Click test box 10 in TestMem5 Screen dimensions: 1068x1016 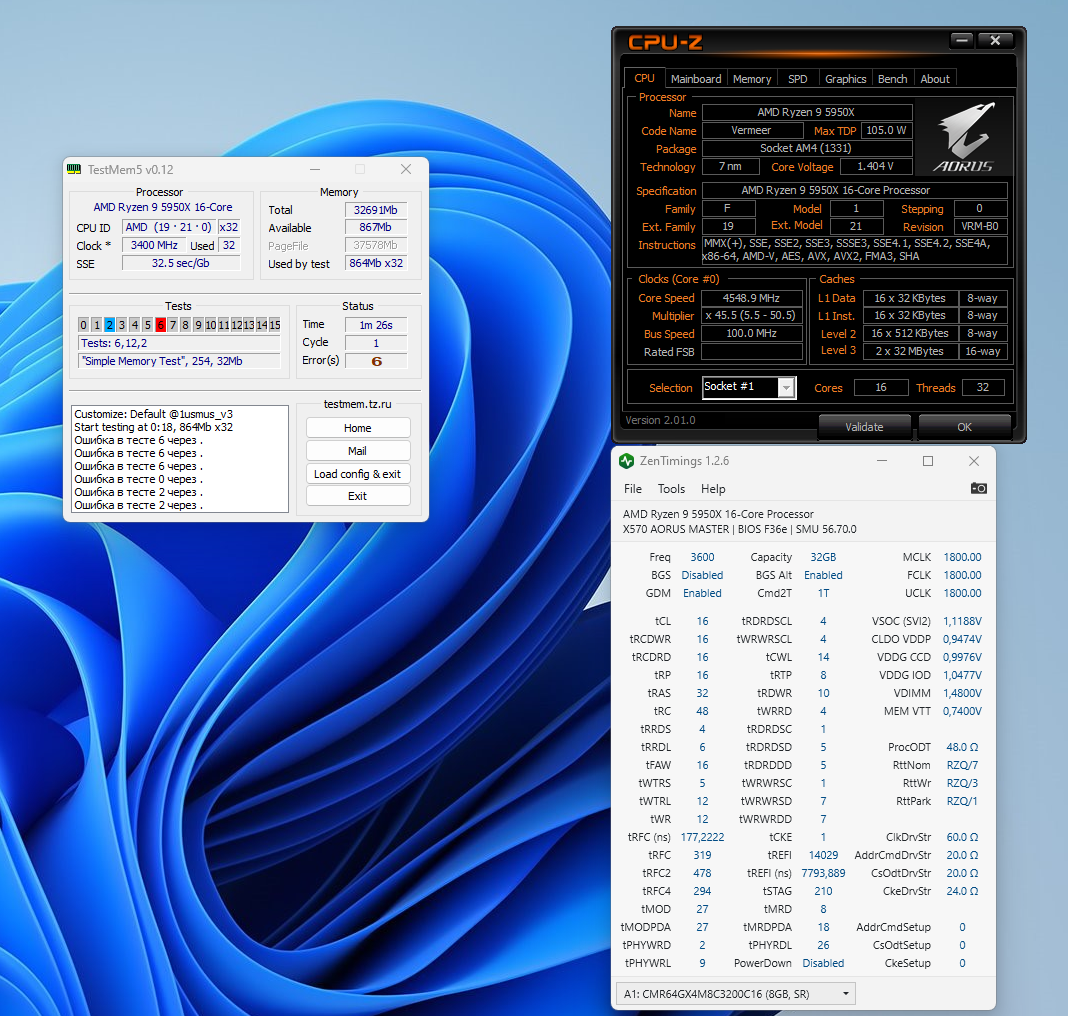click(210, 325)
